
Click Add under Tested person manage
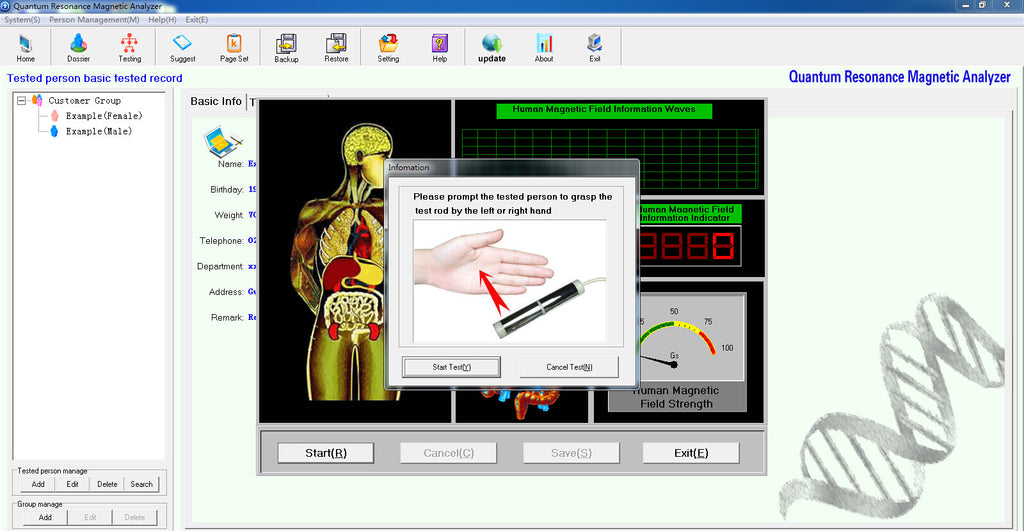coord(38,484)
